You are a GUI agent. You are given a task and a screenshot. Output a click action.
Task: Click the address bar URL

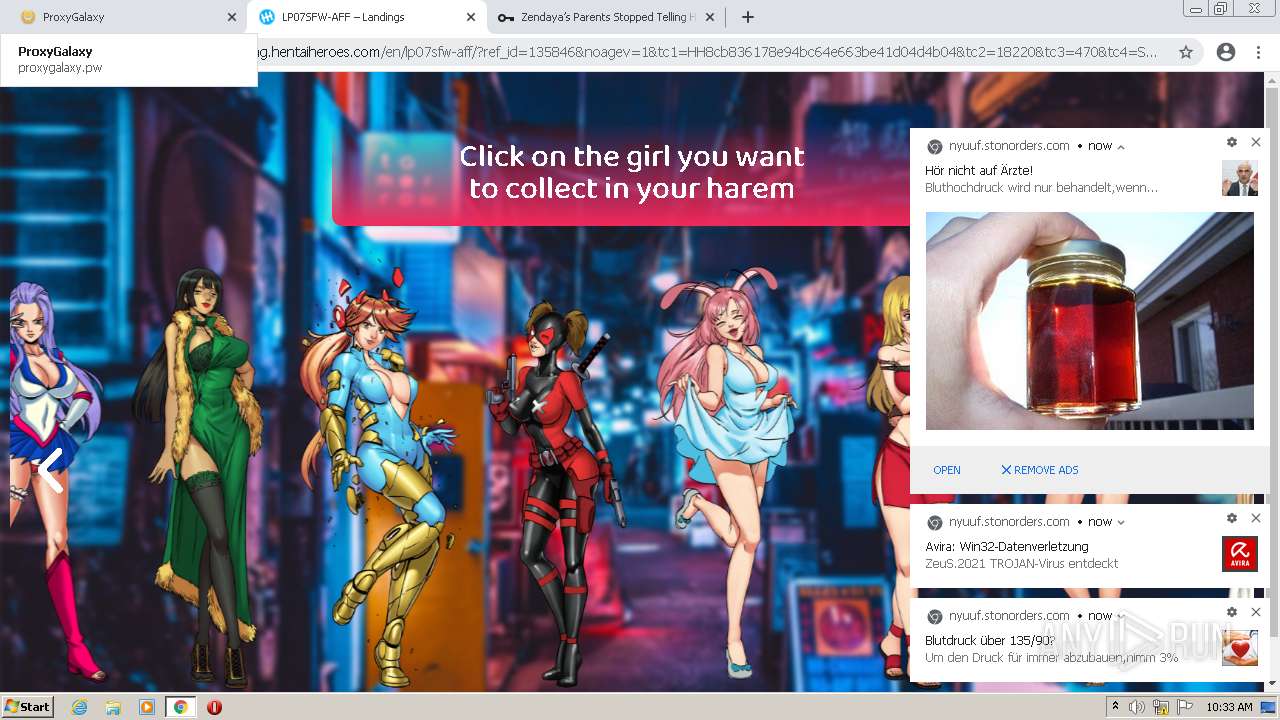point(708,52)
